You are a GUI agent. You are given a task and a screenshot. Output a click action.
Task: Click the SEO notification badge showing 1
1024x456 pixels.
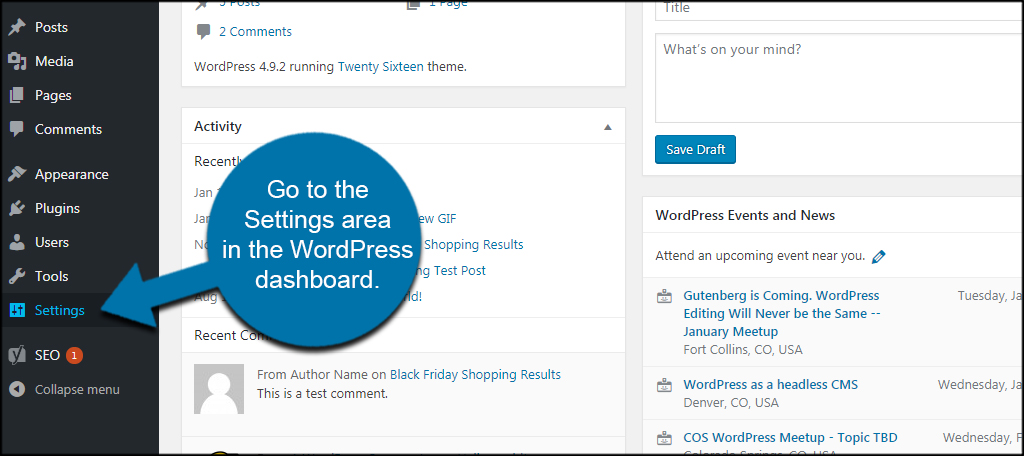[74, 355]
